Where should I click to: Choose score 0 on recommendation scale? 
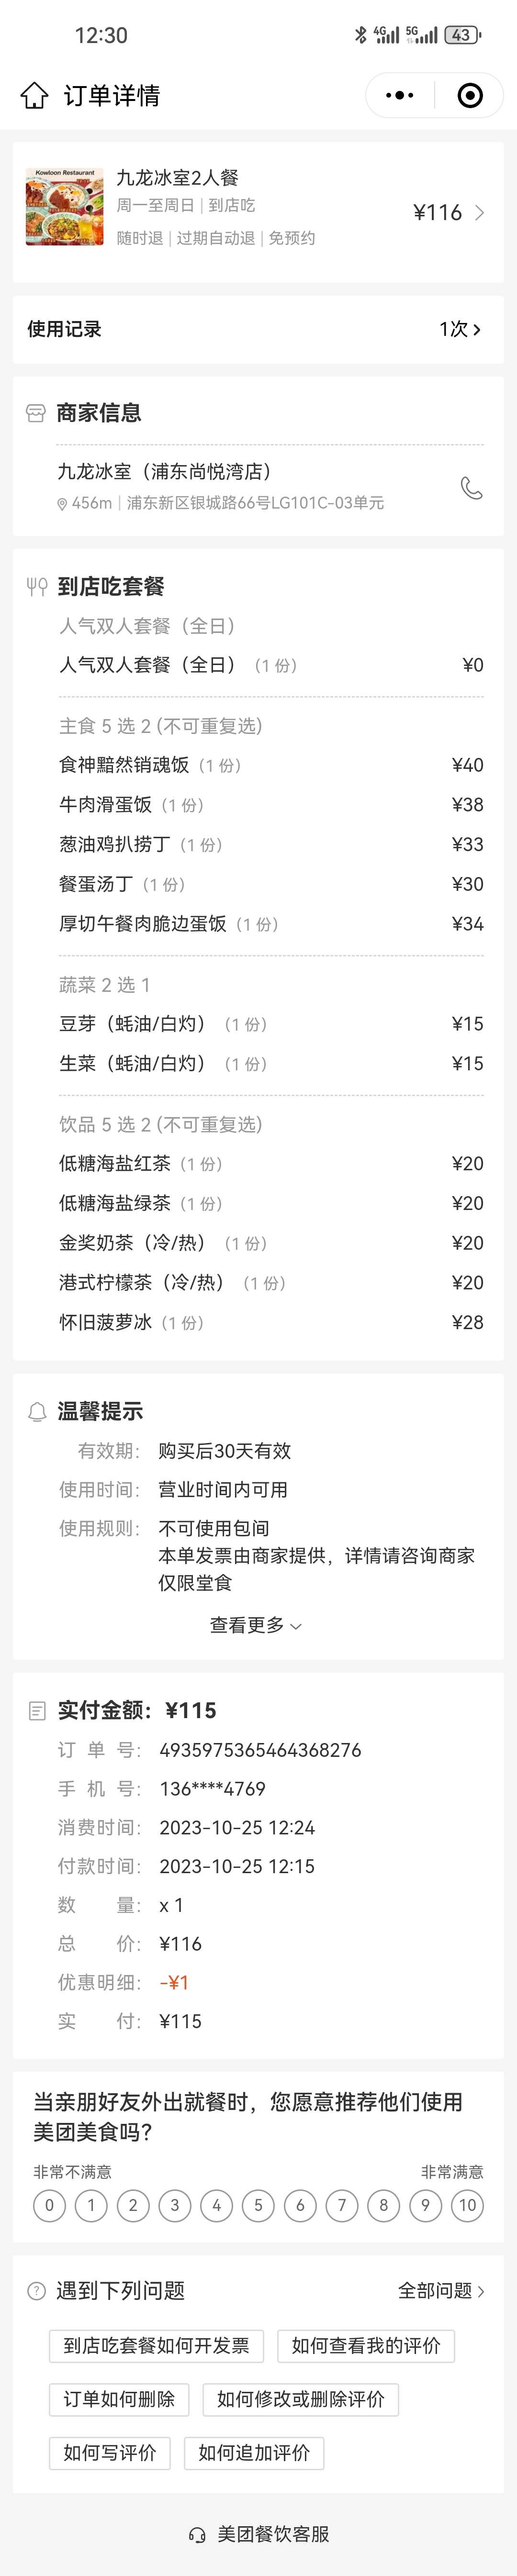[50, 2205]
